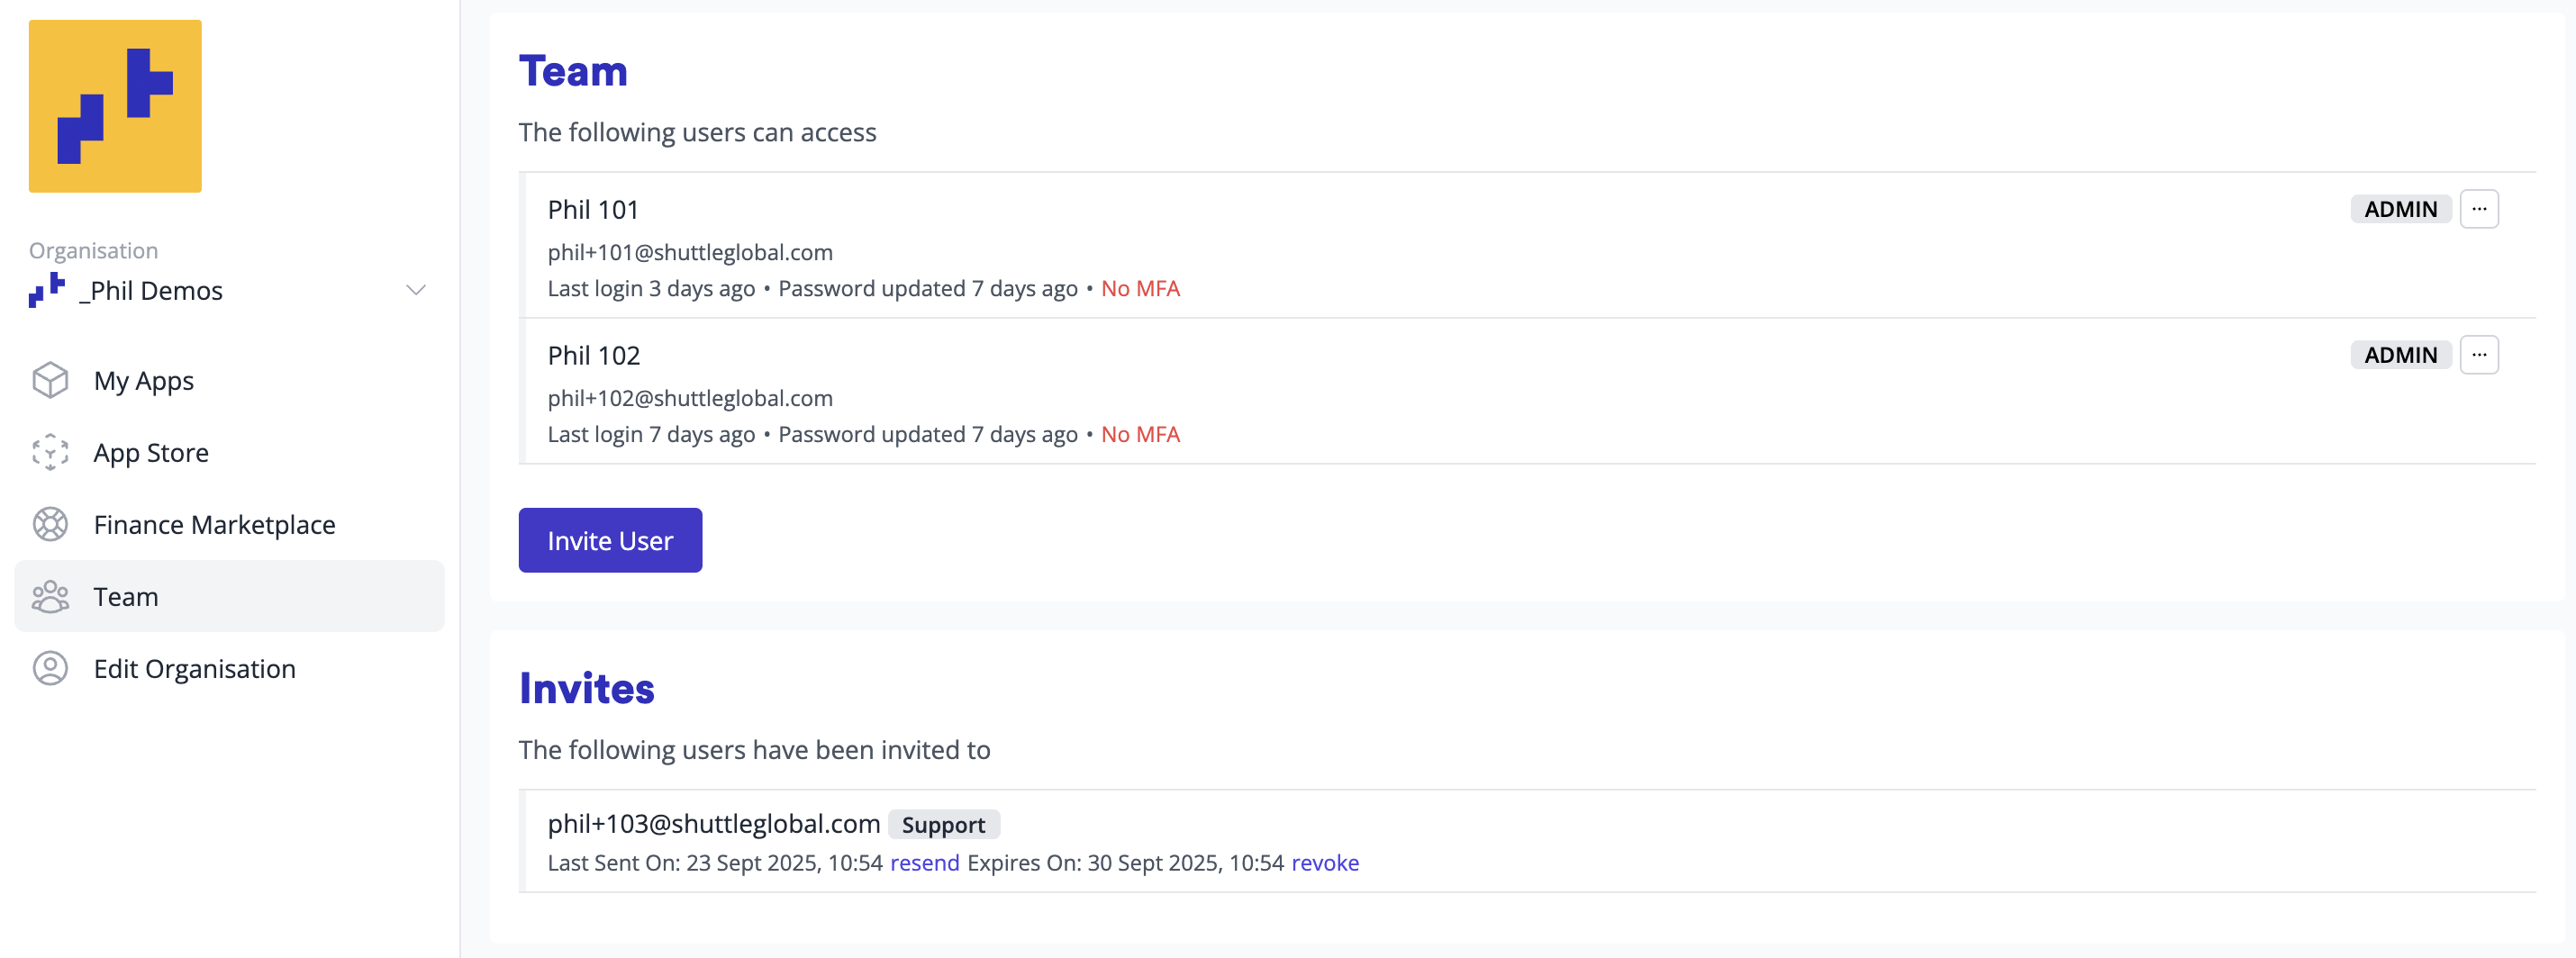Screen dimensions: 2576x958
Task: Revoke the phil+103 invitation
Action: click(x=1324, y=863)
